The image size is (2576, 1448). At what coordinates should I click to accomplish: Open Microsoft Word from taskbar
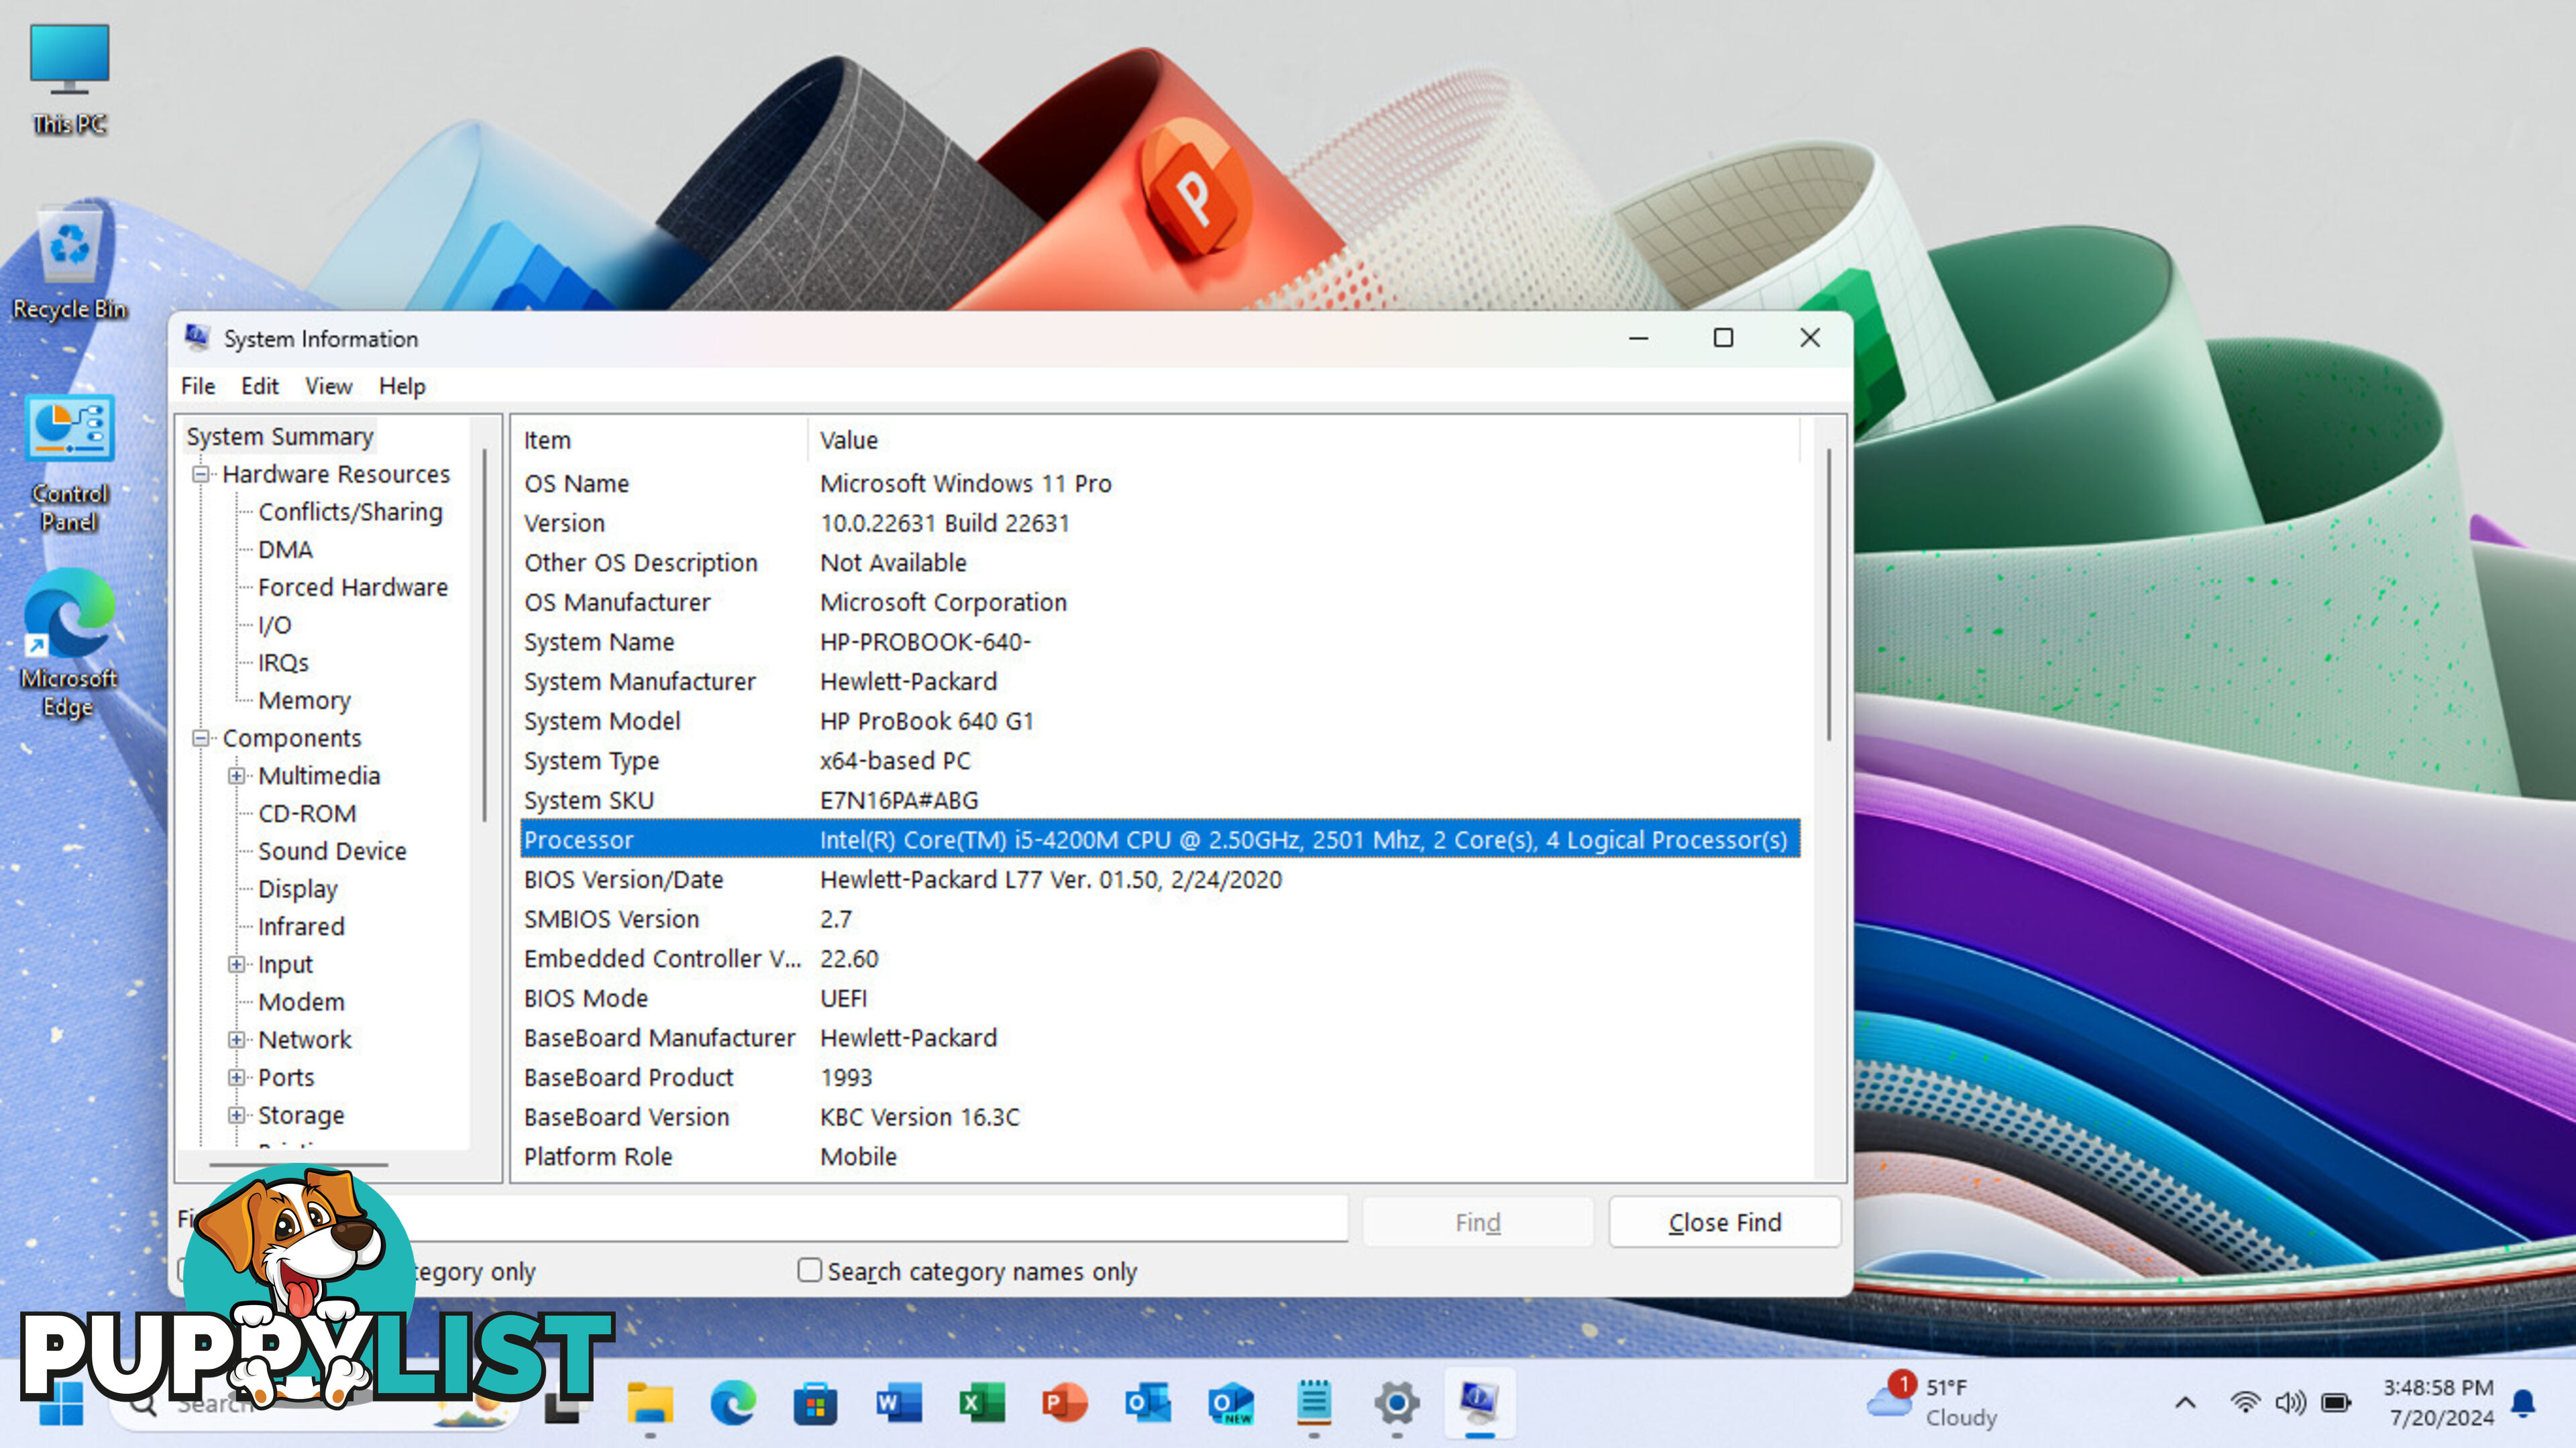[x=896, y=1404]
